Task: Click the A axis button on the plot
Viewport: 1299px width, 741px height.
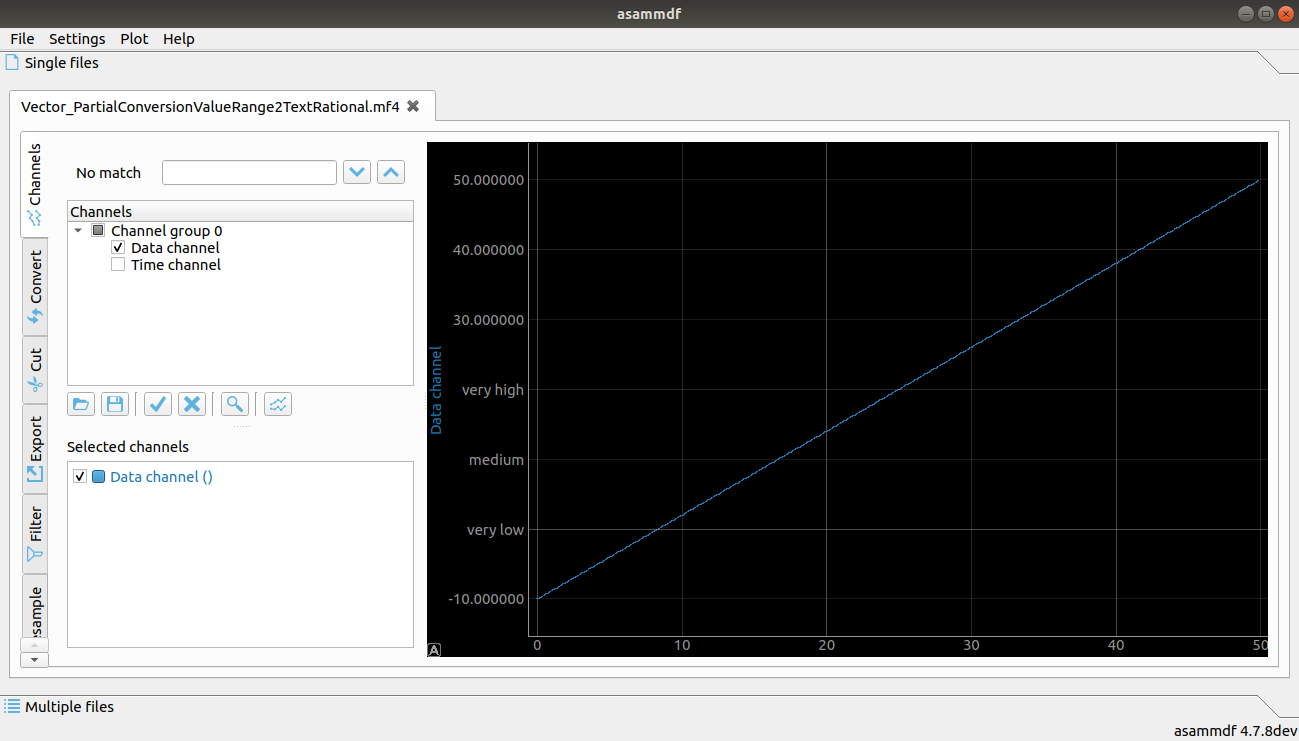Action: (x=434, y=650)
